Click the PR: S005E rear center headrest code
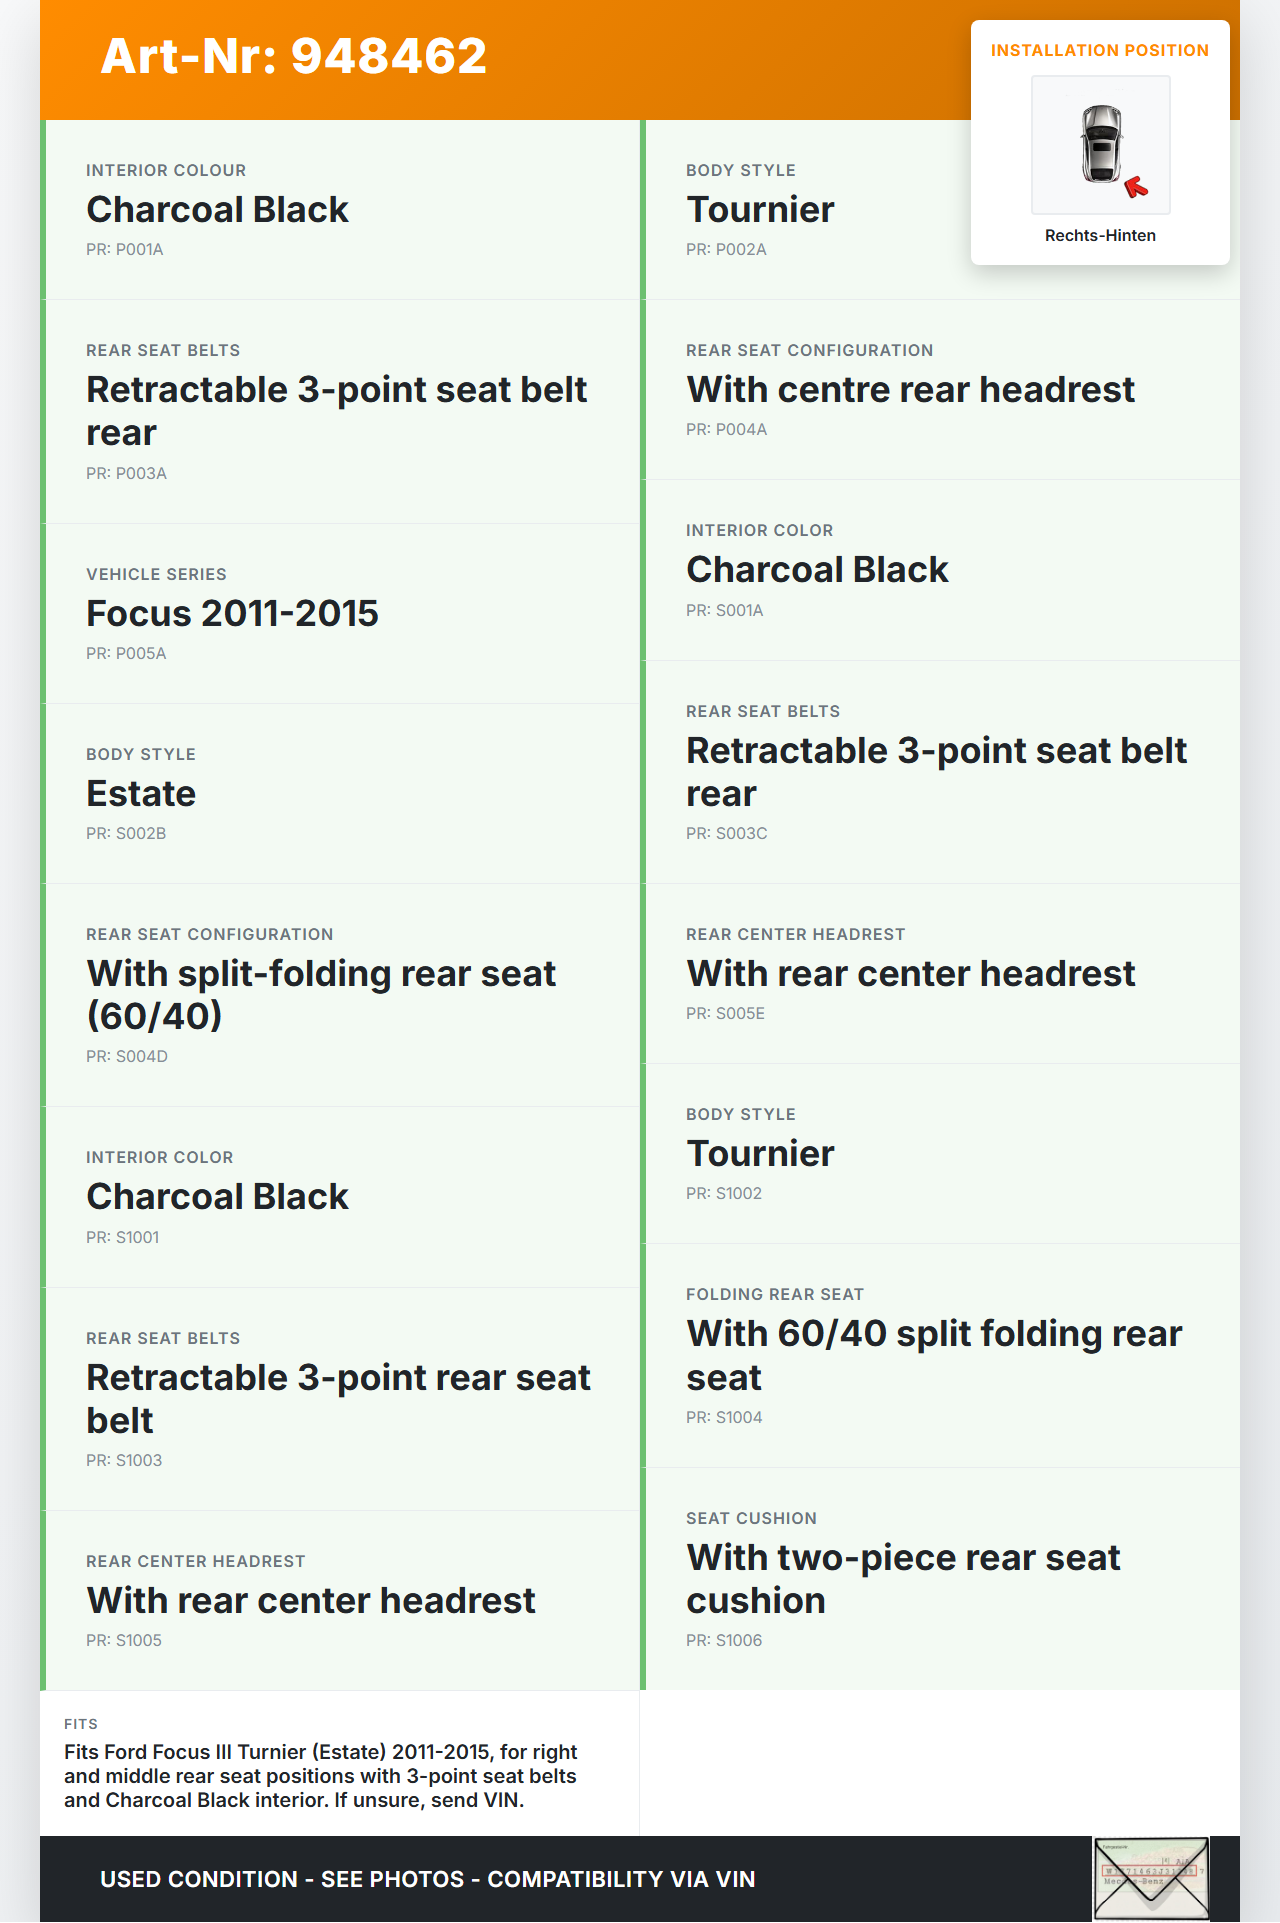 pyautogui.click(x=725, y=1014)
